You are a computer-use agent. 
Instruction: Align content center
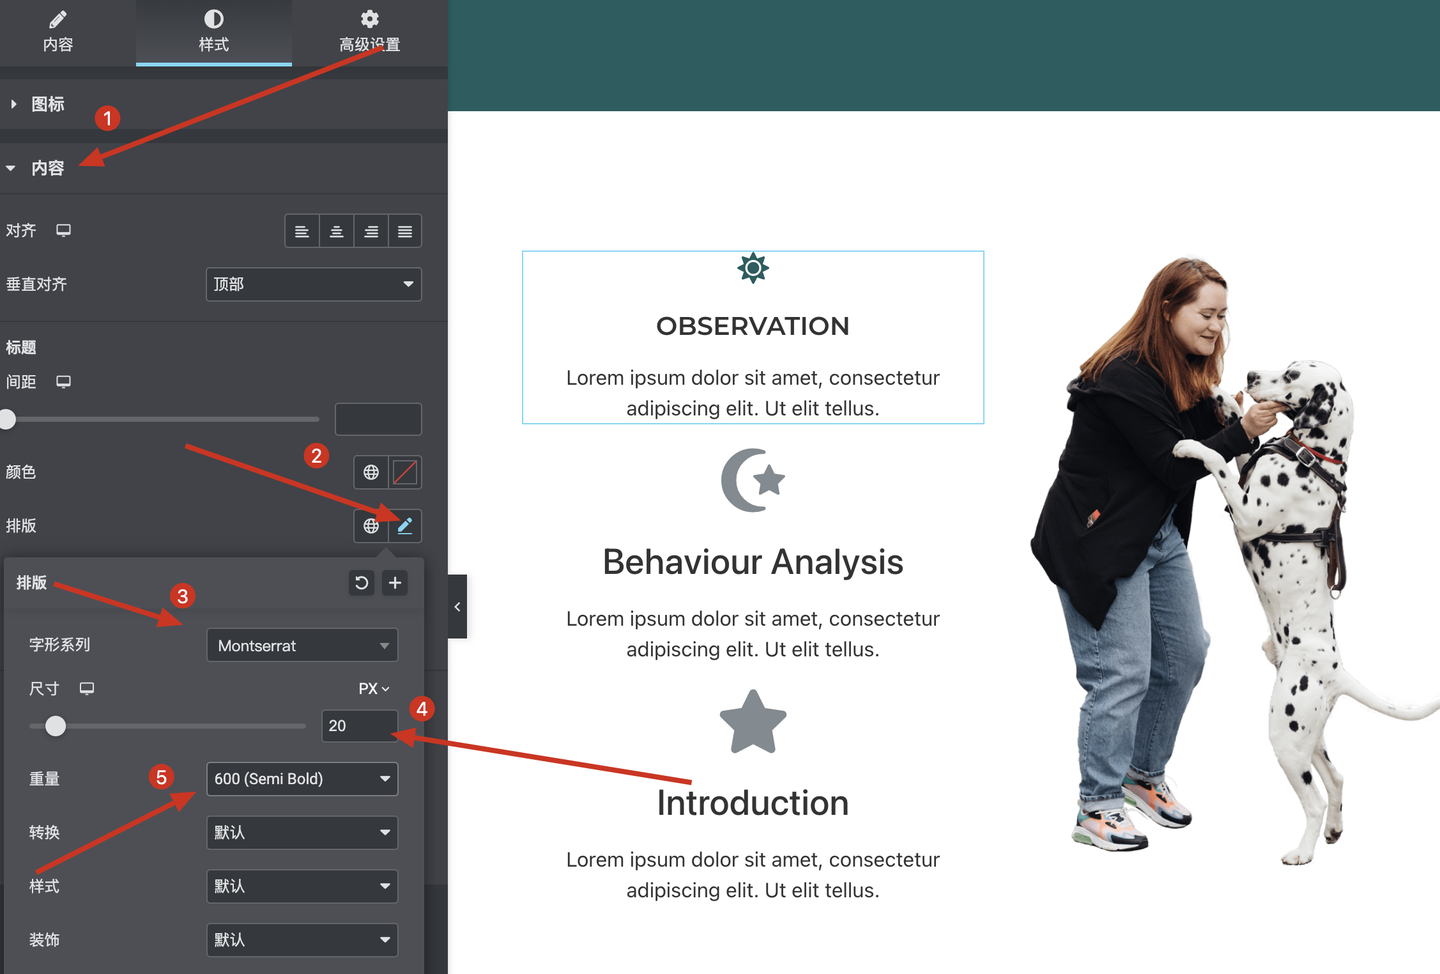pos(337,231)
